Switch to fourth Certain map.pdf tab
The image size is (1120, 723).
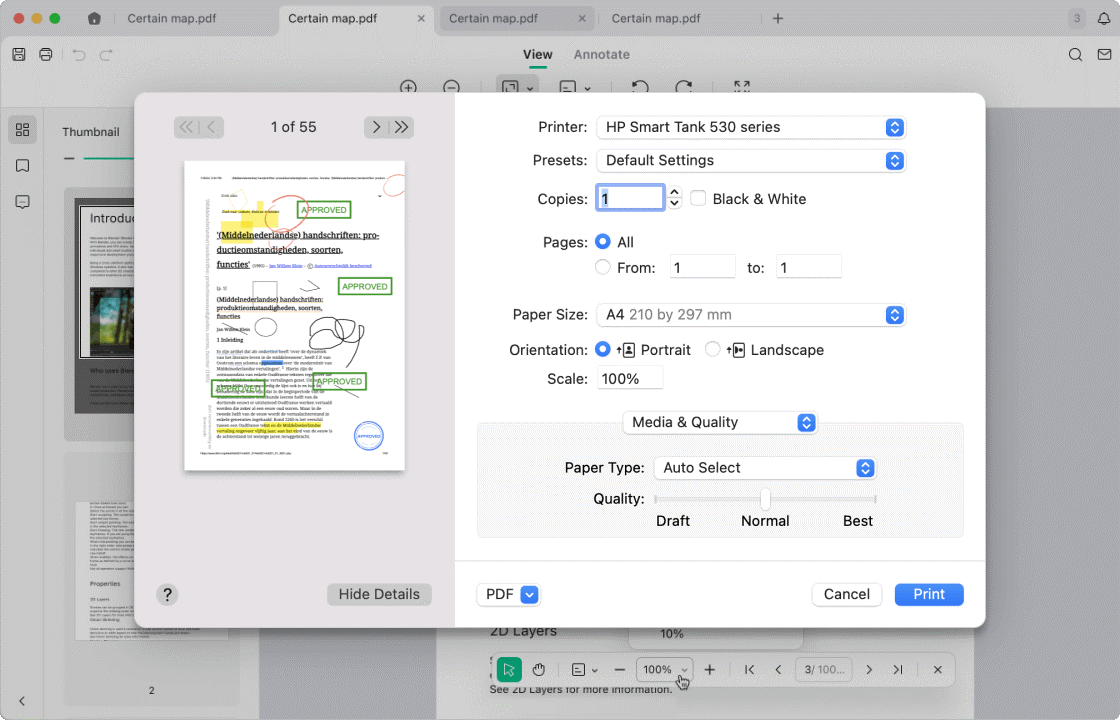coord(656,19)
